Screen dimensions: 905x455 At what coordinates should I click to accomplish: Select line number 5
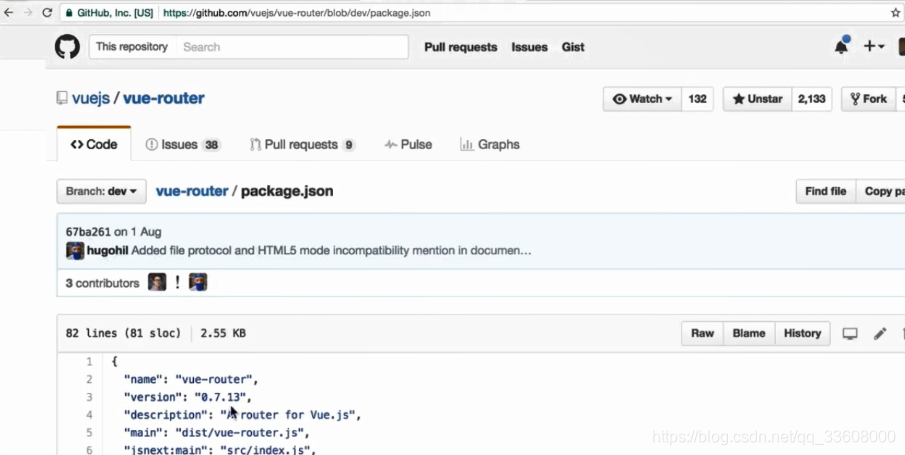(89, 432)
